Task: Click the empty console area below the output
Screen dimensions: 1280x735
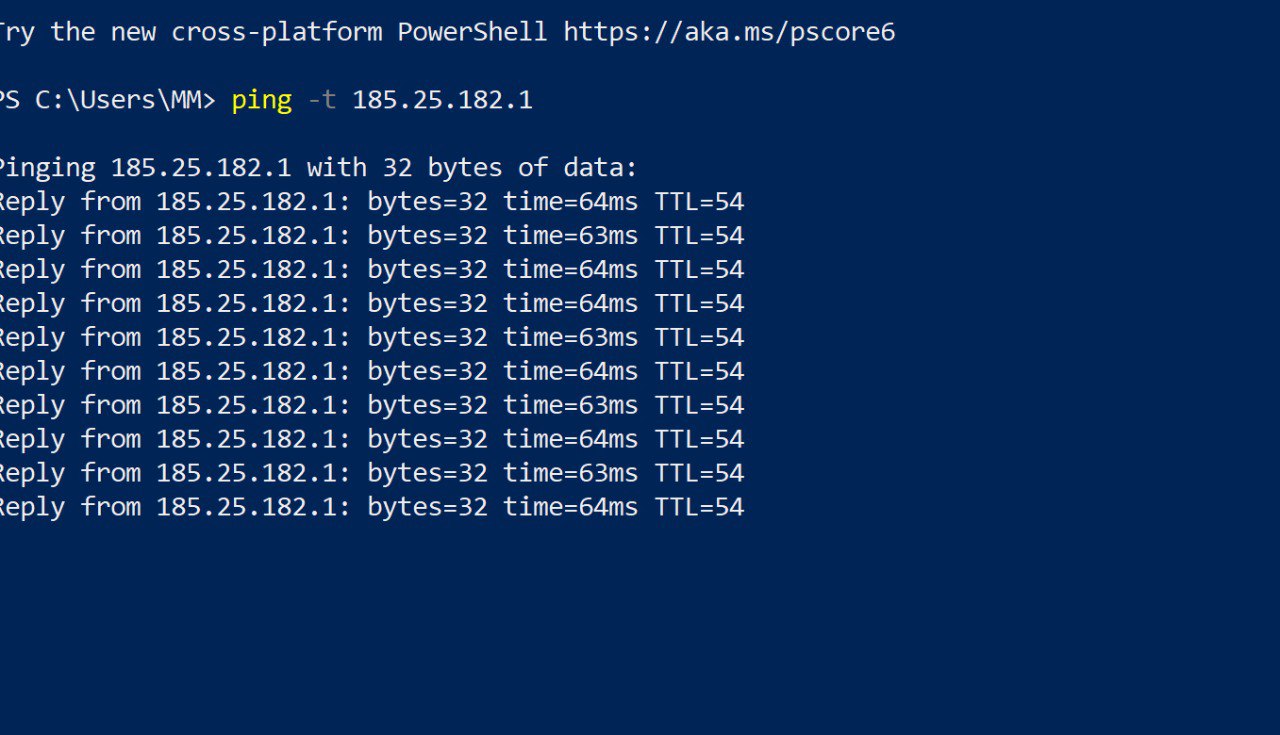Action: pyautogui.click(x=640, y=630)
